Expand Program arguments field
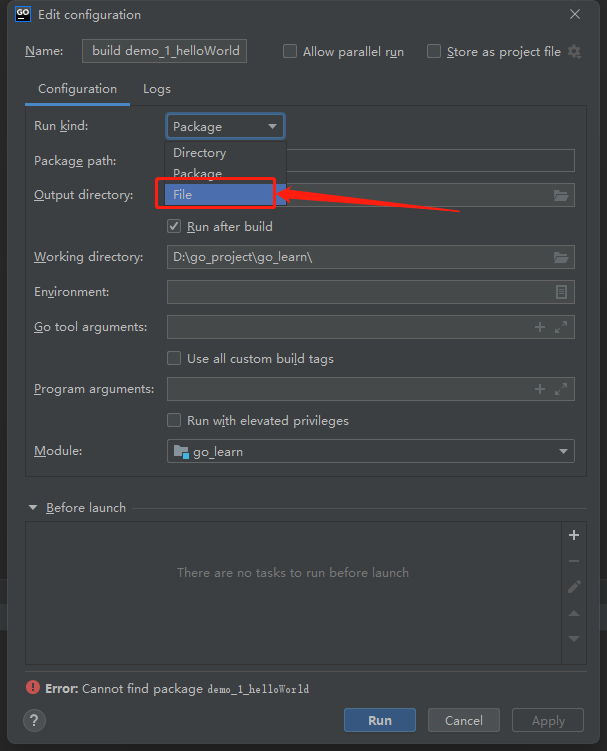The height and width of the screenshot is (751, 607). [x=561, y=389]
